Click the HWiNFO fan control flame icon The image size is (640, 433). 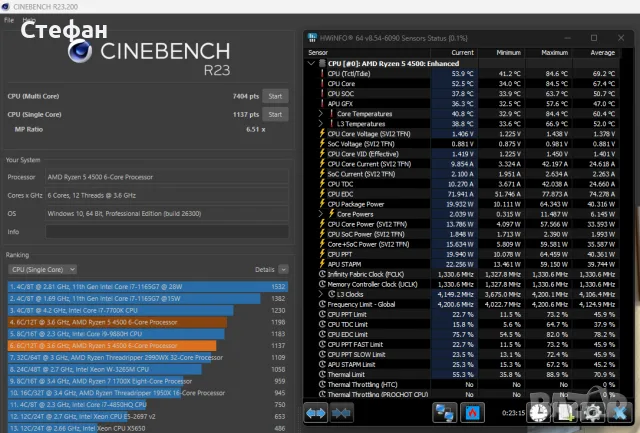click(x=472, y=413)
